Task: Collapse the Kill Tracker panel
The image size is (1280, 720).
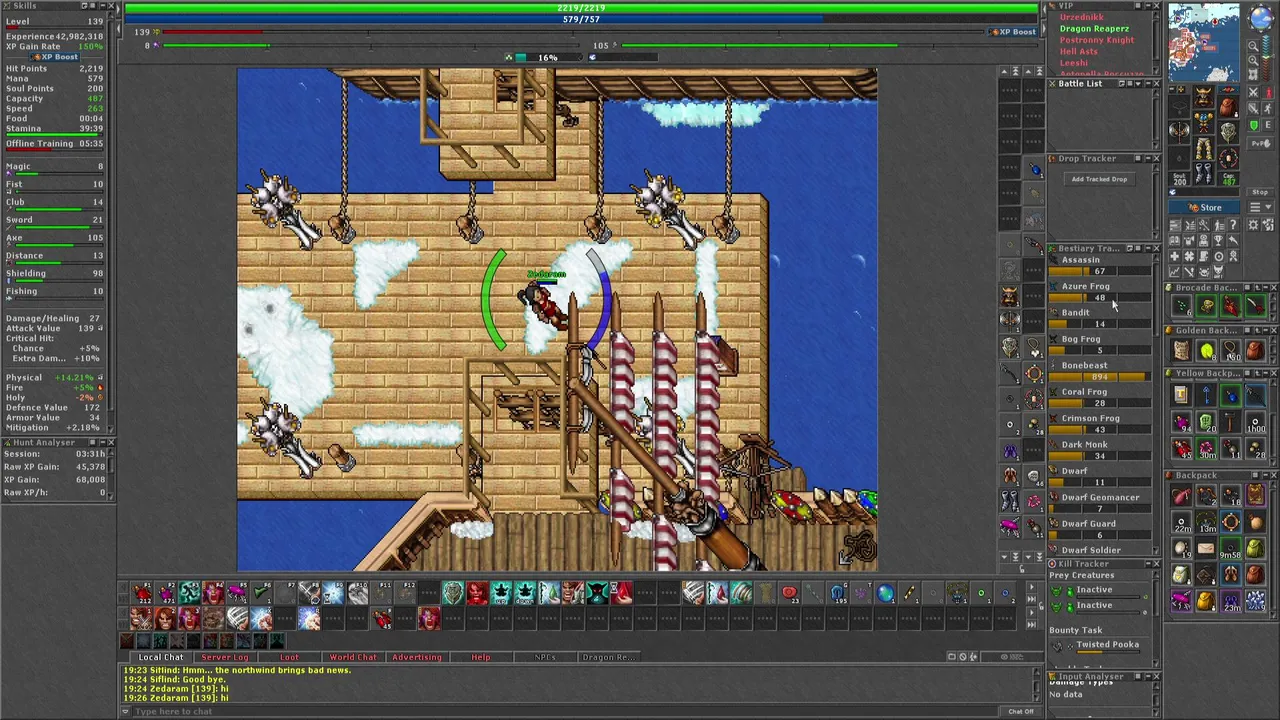Action: click(1148, 564)
